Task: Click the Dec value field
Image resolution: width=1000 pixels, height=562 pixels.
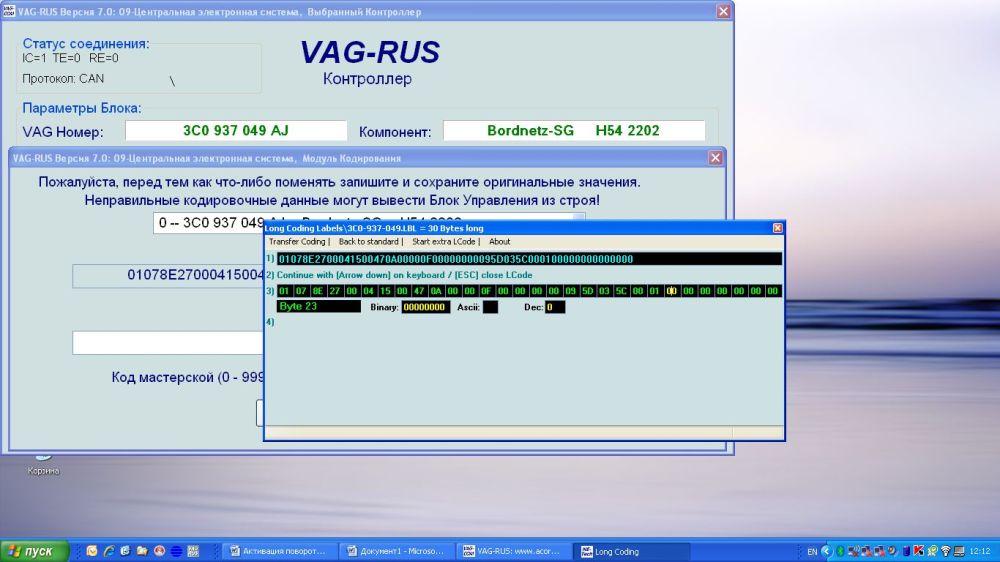Action: pyautogui.click(x=555, y=307)
